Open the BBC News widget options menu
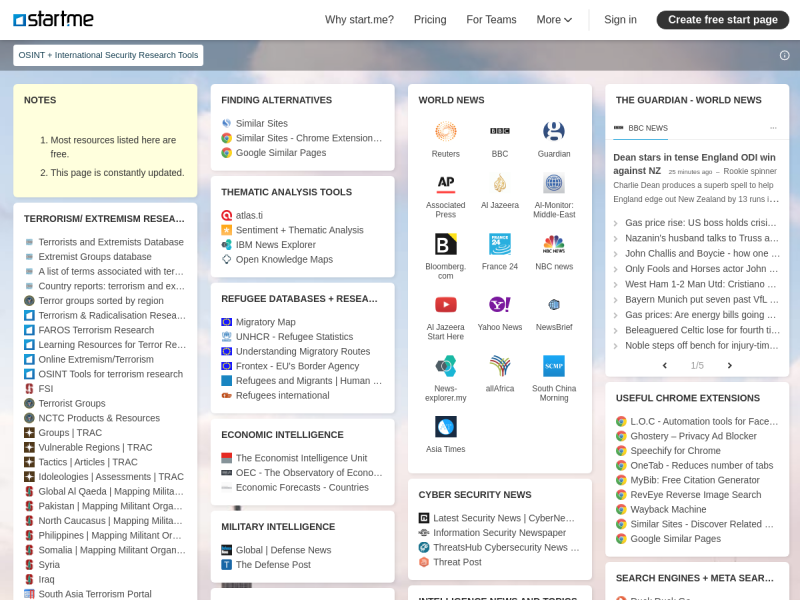Image resolution: width=800 pixels, height=600 pixels. [773, 128]
